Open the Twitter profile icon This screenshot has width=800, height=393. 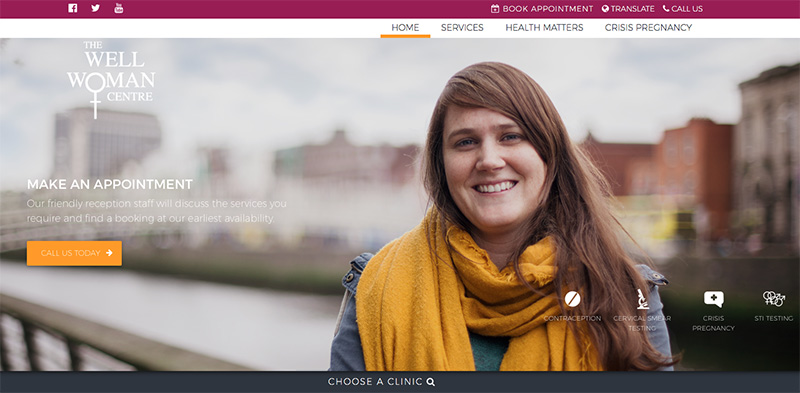pyautogui.click(x=95, y=8)
